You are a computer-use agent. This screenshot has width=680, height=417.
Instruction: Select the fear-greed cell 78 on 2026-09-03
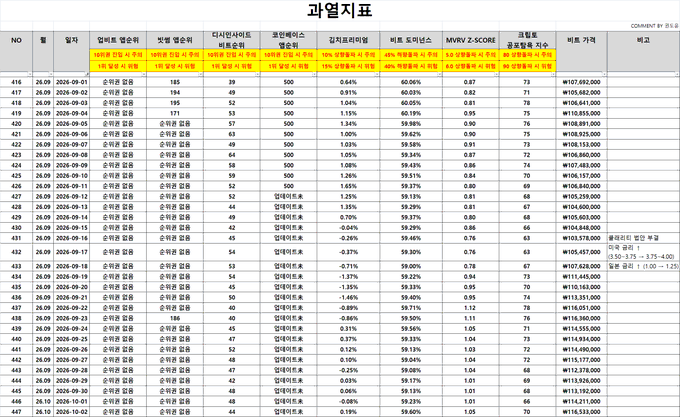[x=527, y=103]
